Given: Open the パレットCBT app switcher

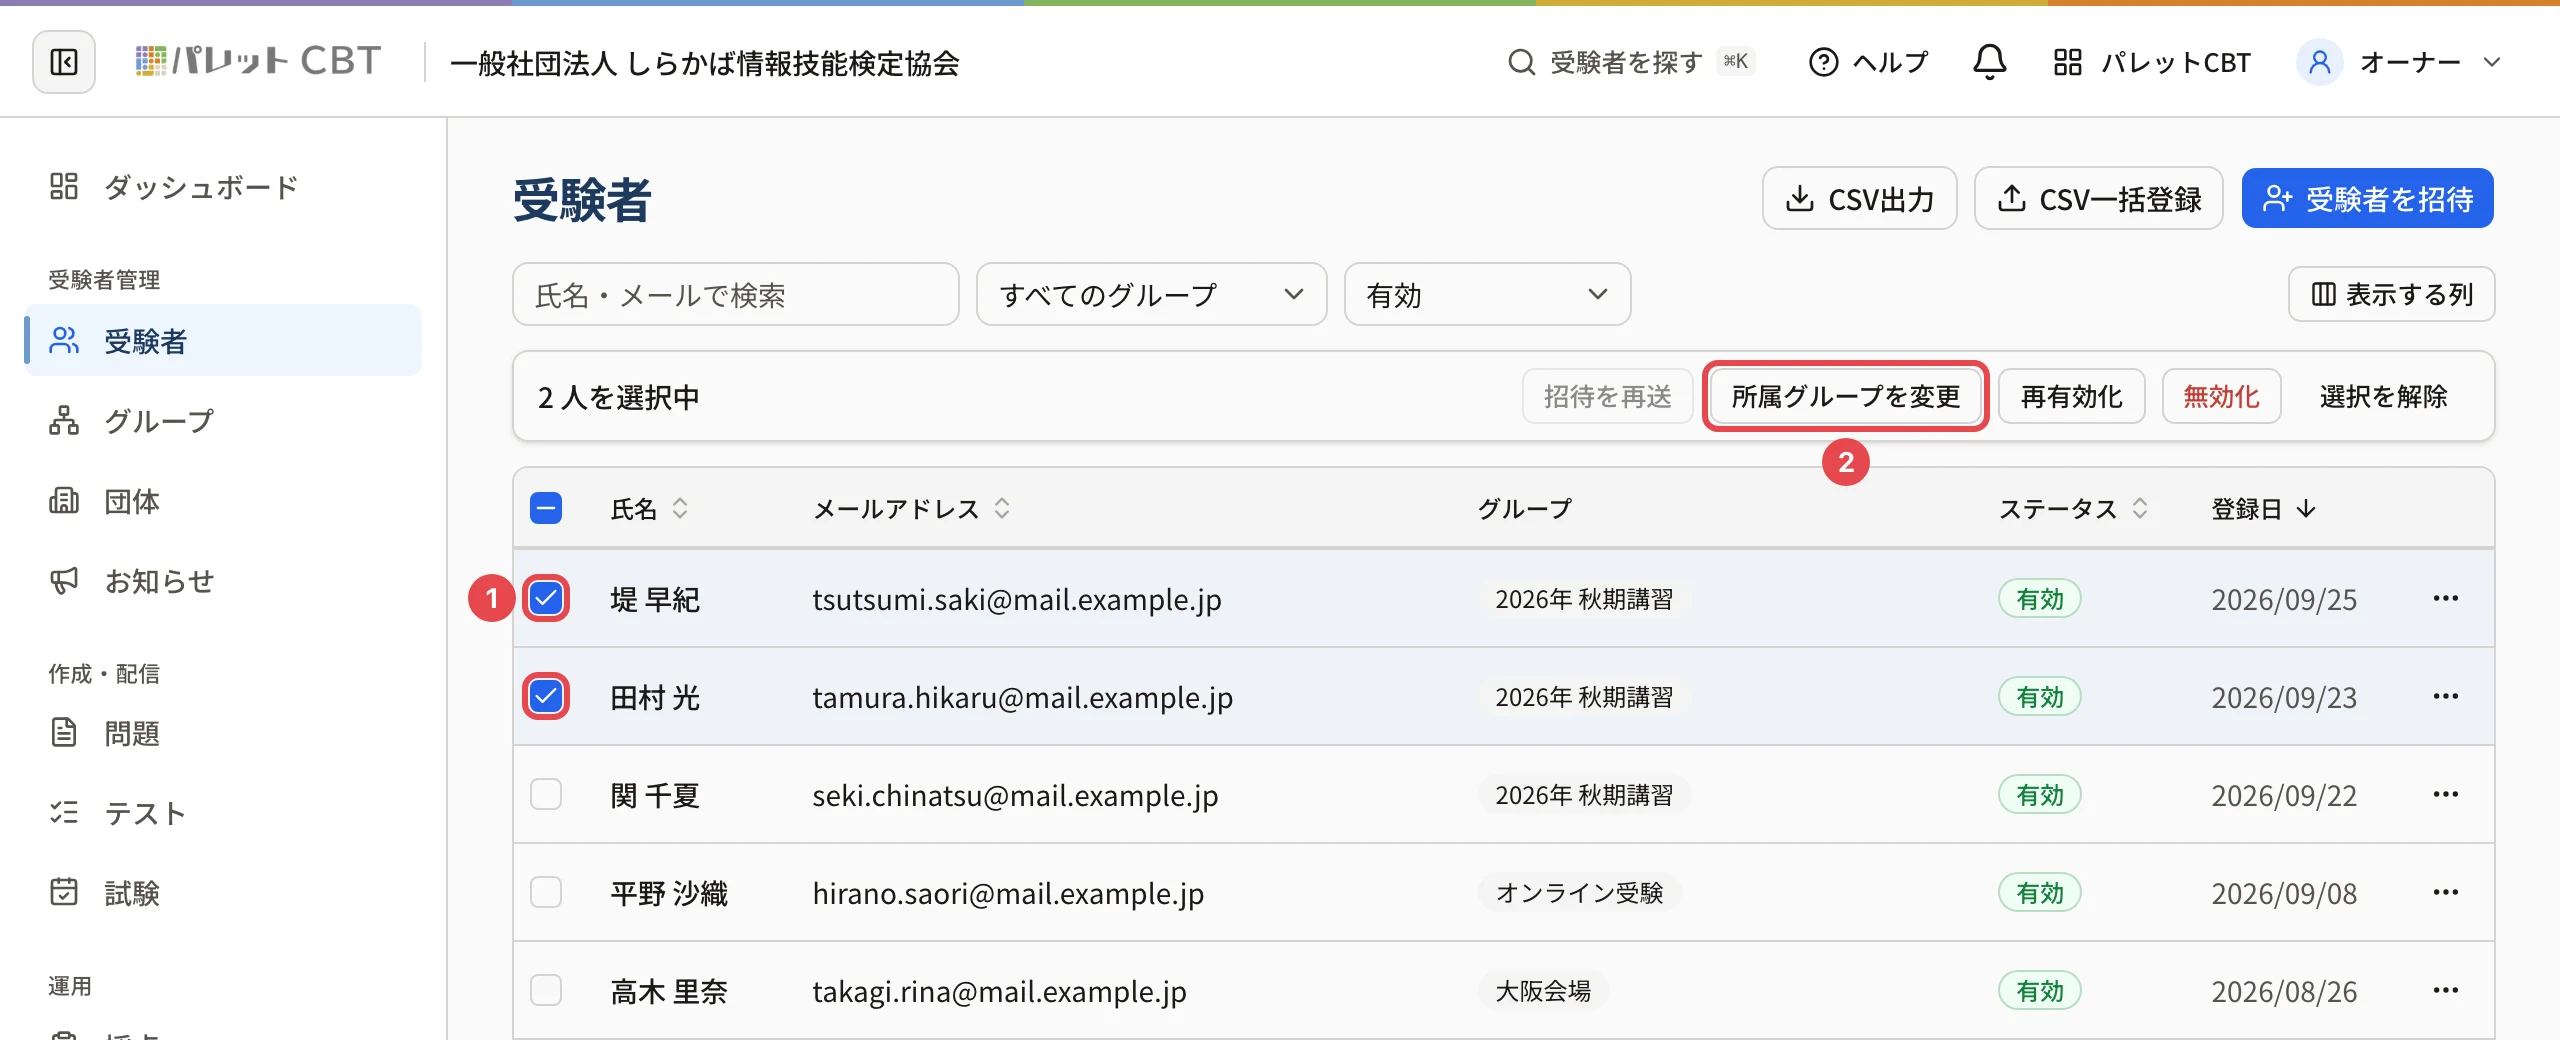Looking at the screenshot, I should (2152, 62).
